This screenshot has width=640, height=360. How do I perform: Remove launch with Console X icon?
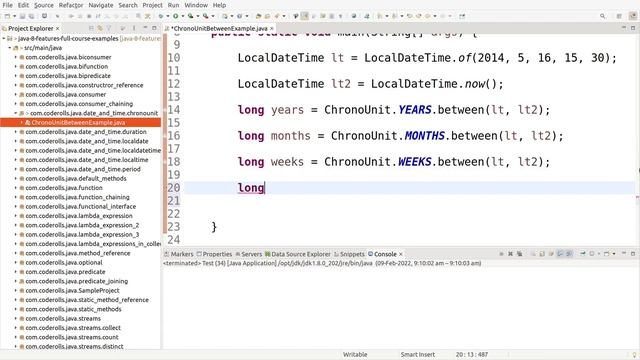pyautogui.click(x=510, y=254)
